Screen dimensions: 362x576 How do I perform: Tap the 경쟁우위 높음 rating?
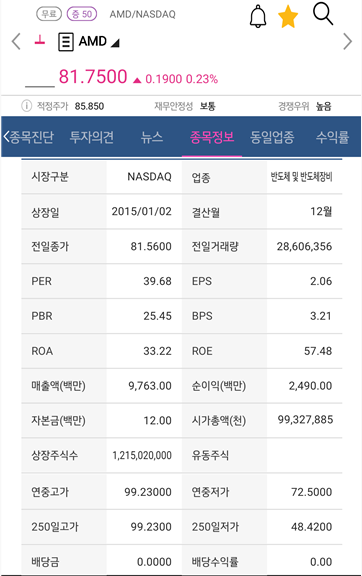[324, 106]
